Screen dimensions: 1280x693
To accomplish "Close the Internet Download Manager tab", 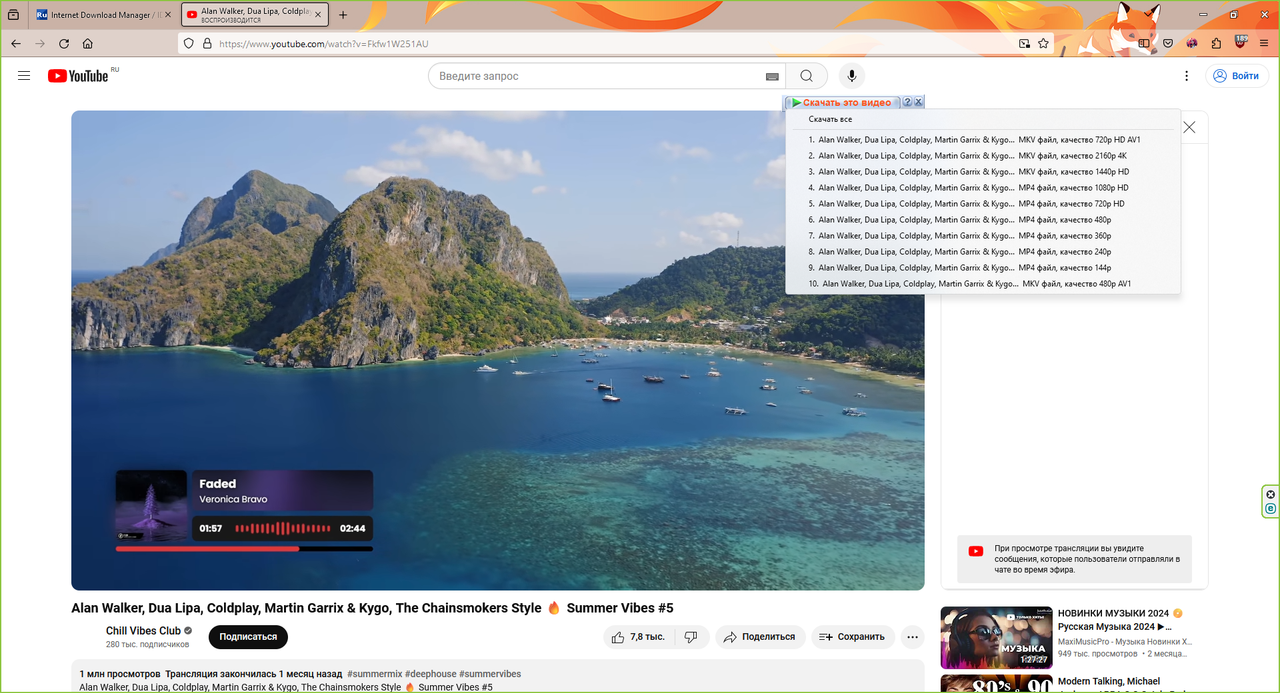I will pos(168,15).
